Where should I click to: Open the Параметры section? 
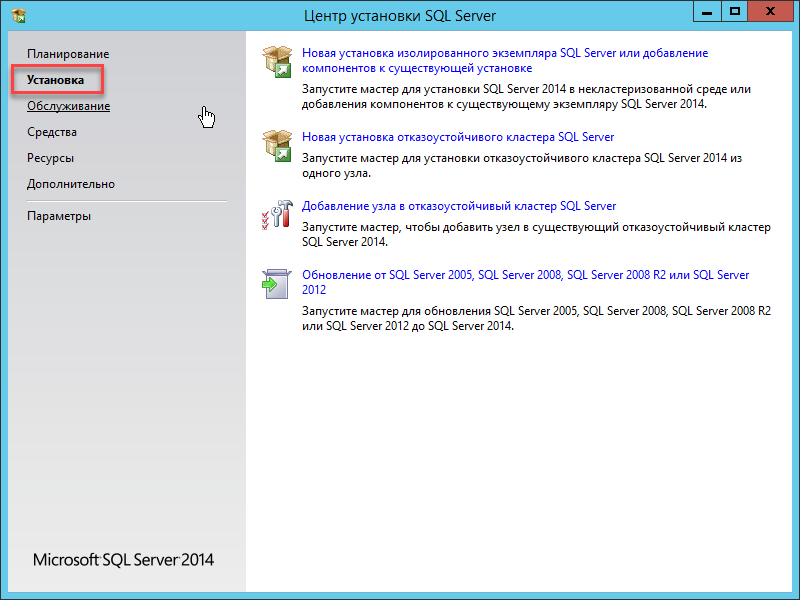pos(59,216)
